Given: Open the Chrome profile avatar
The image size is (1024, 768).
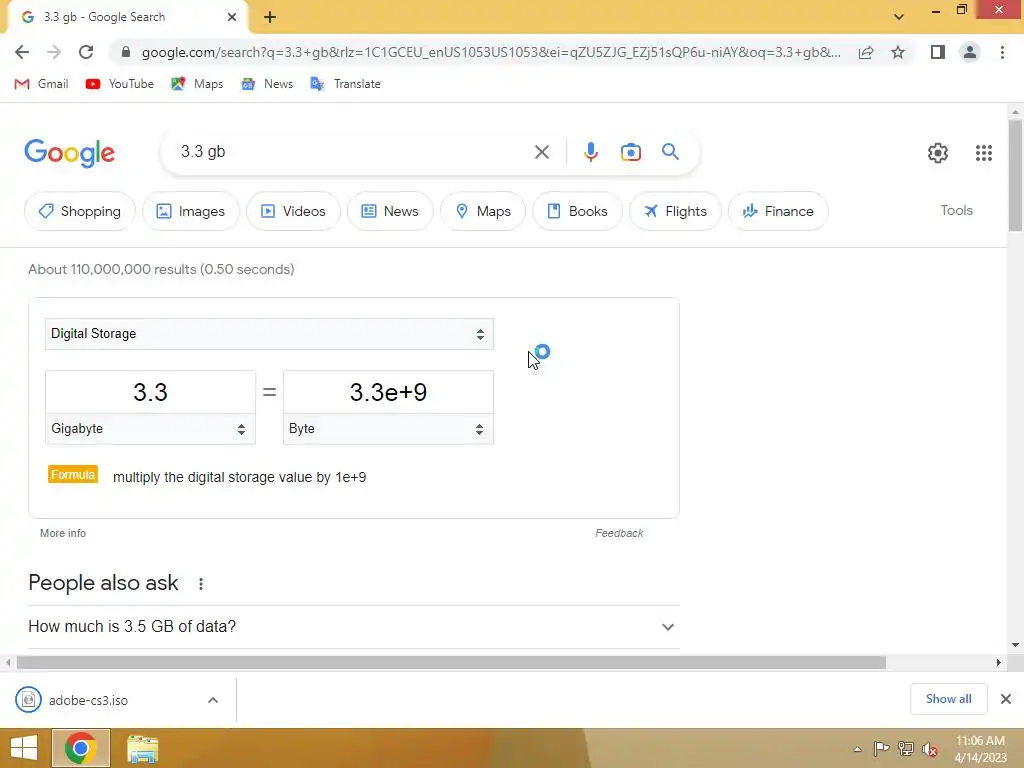Looking at the screenshot, I should pos(970,52).
